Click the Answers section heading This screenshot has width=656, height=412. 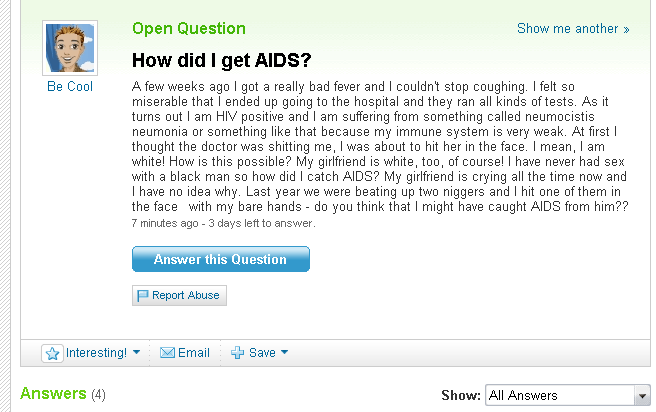click(53, 393)
